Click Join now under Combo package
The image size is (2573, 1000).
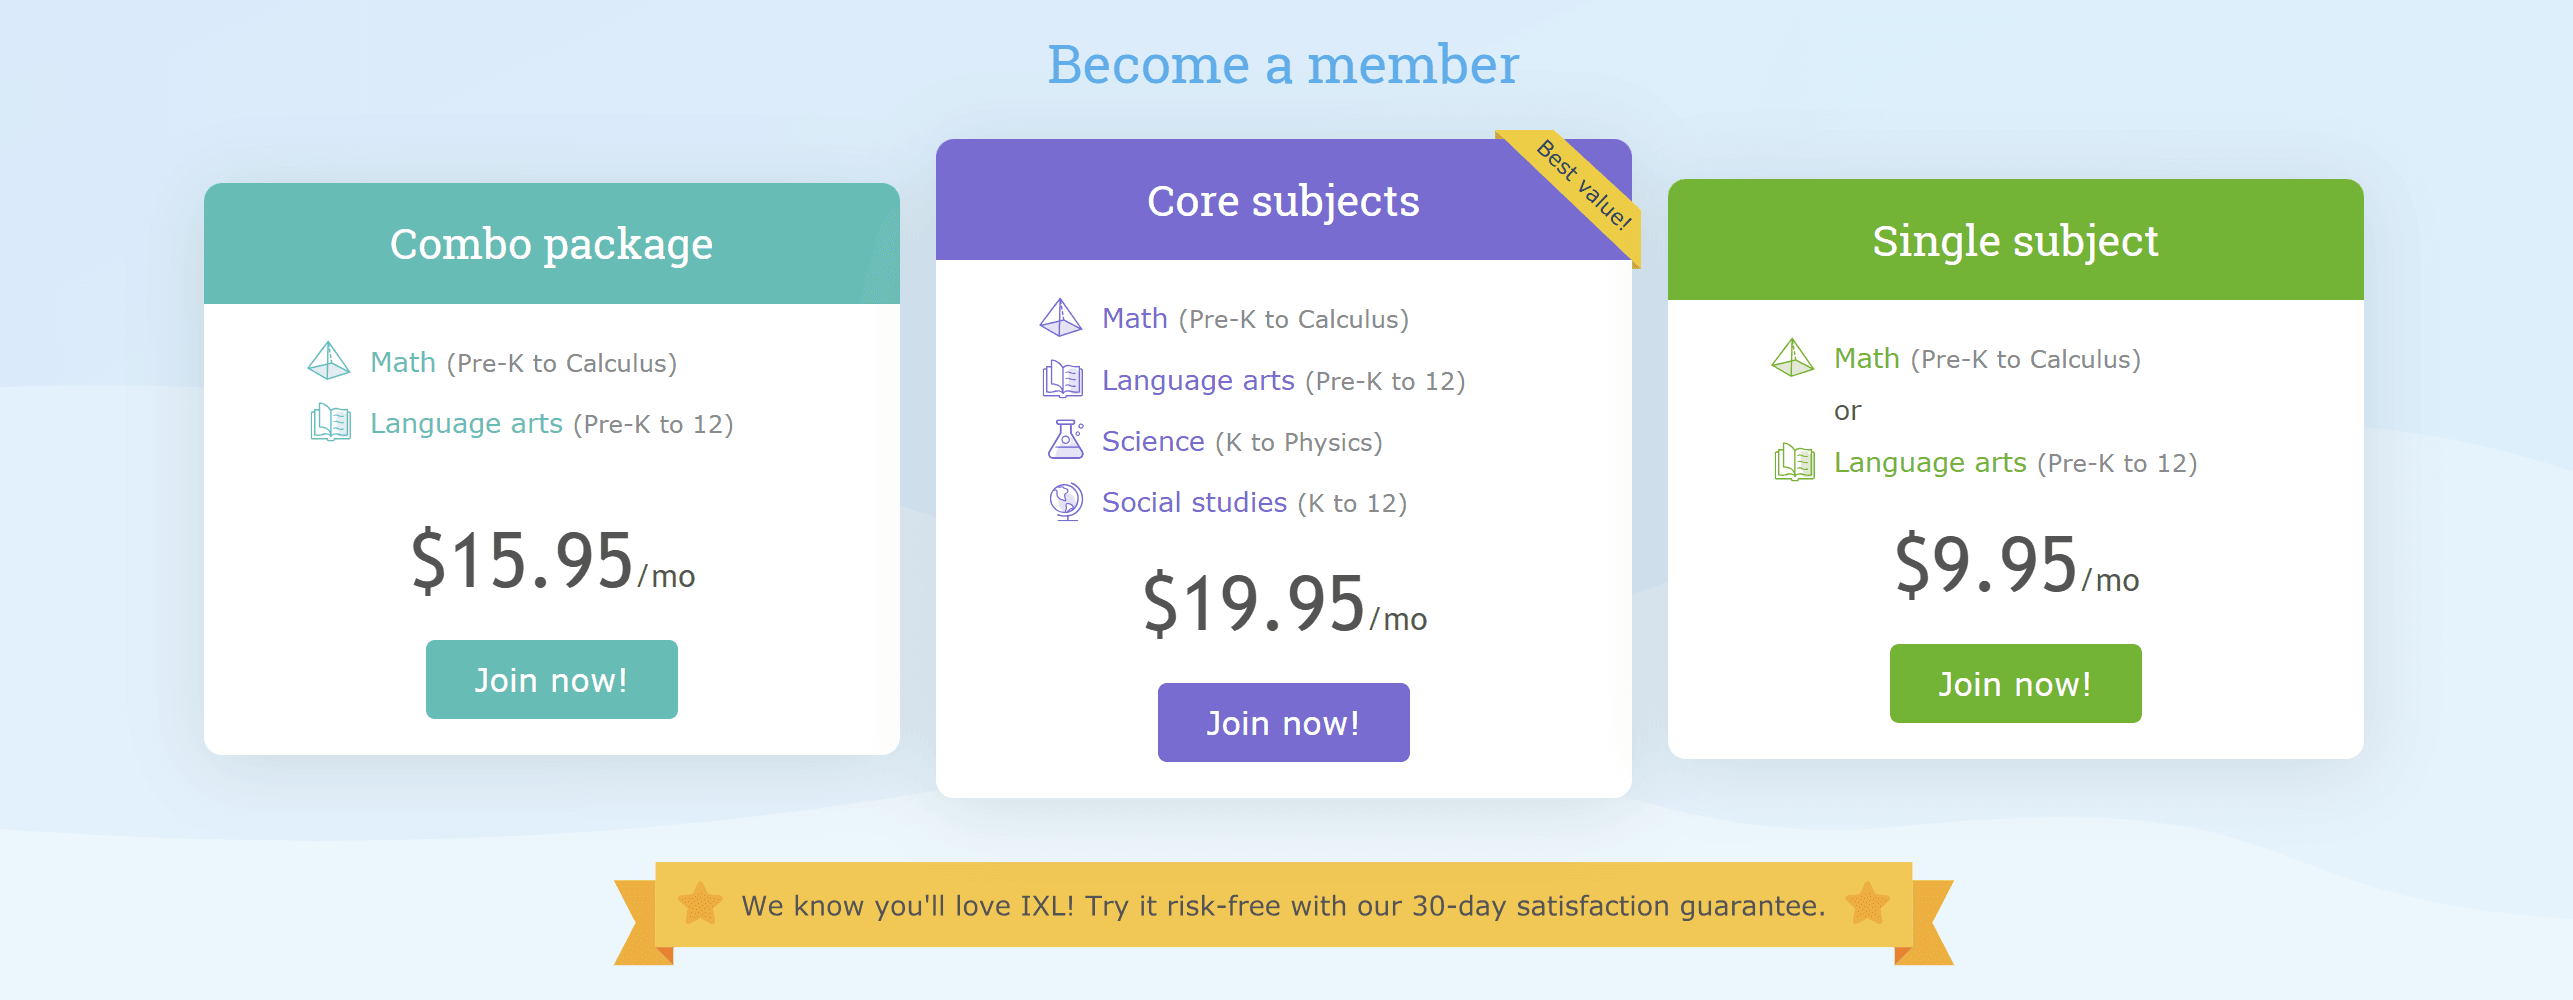[x=551, y=679]
